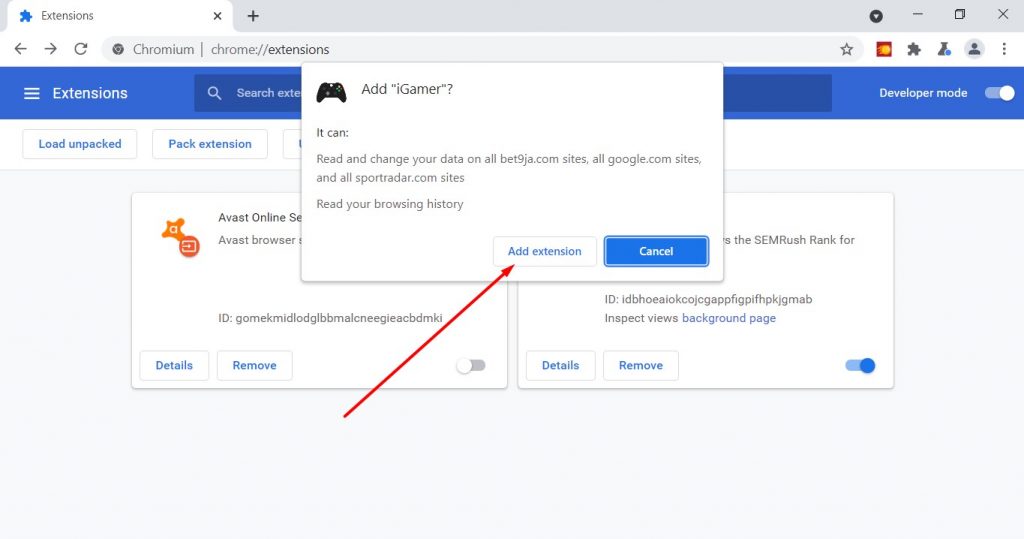This screenshot has height=539, width=1024.
Task: Click the forward navigation arrow
Action: click(x=50, y=49)
